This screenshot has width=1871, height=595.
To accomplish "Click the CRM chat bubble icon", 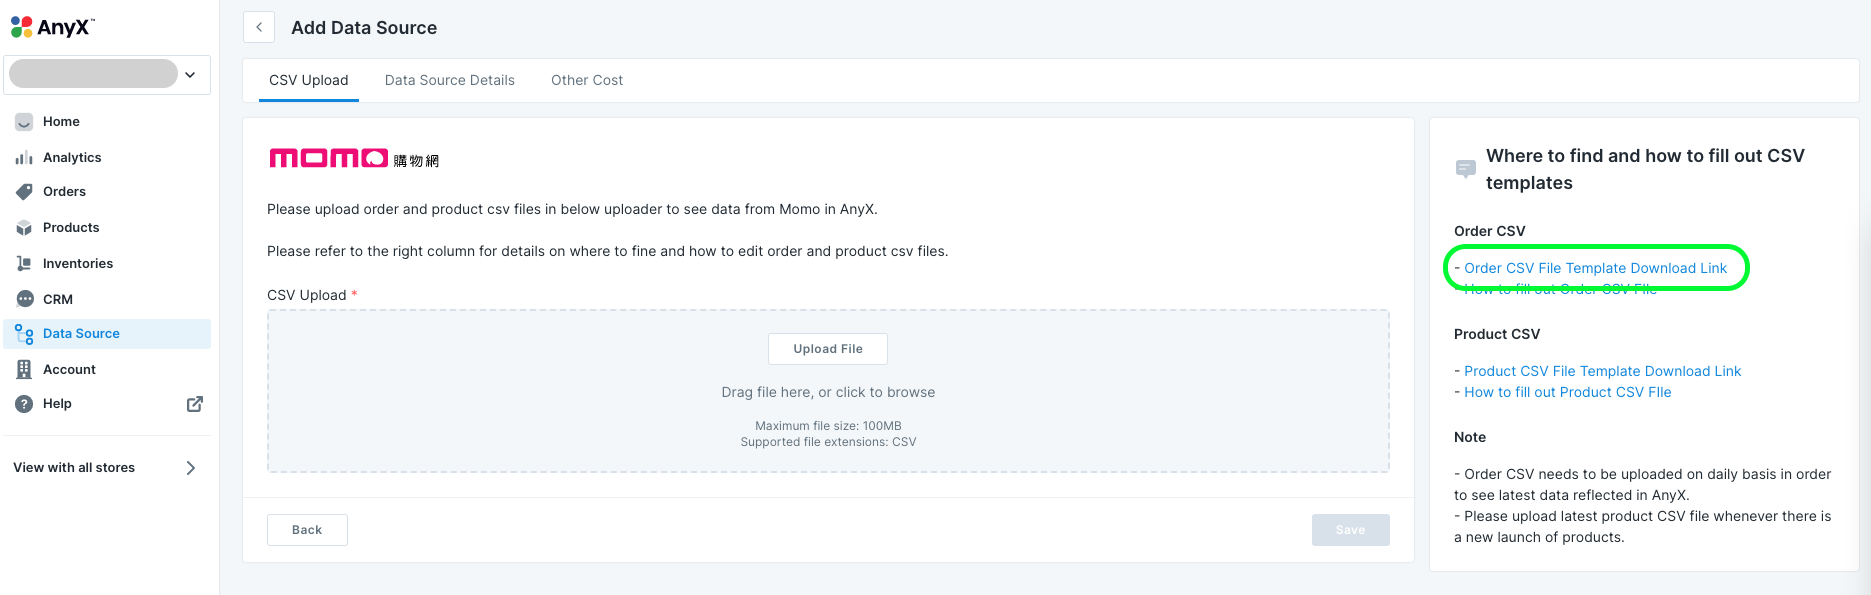I will pos(25,299).
